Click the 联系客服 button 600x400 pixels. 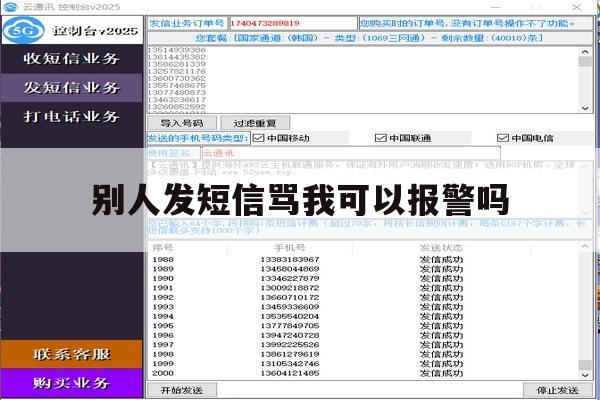point(72,354)
